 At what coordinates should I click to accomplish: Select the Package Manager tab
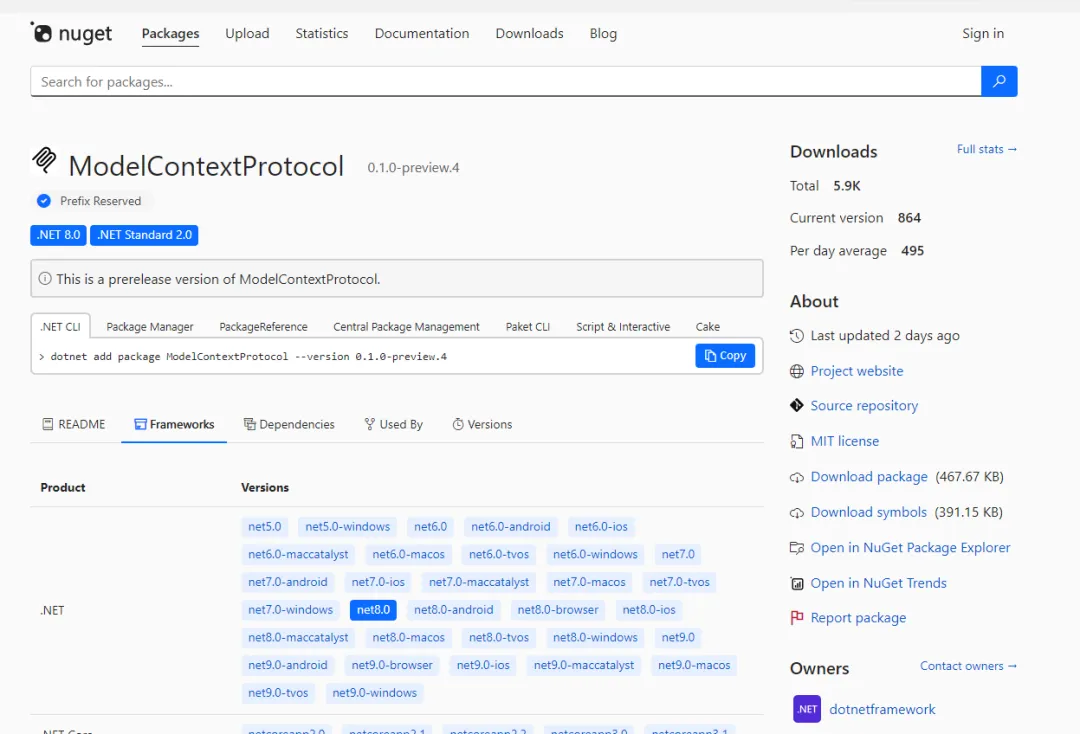pos(149,326)
